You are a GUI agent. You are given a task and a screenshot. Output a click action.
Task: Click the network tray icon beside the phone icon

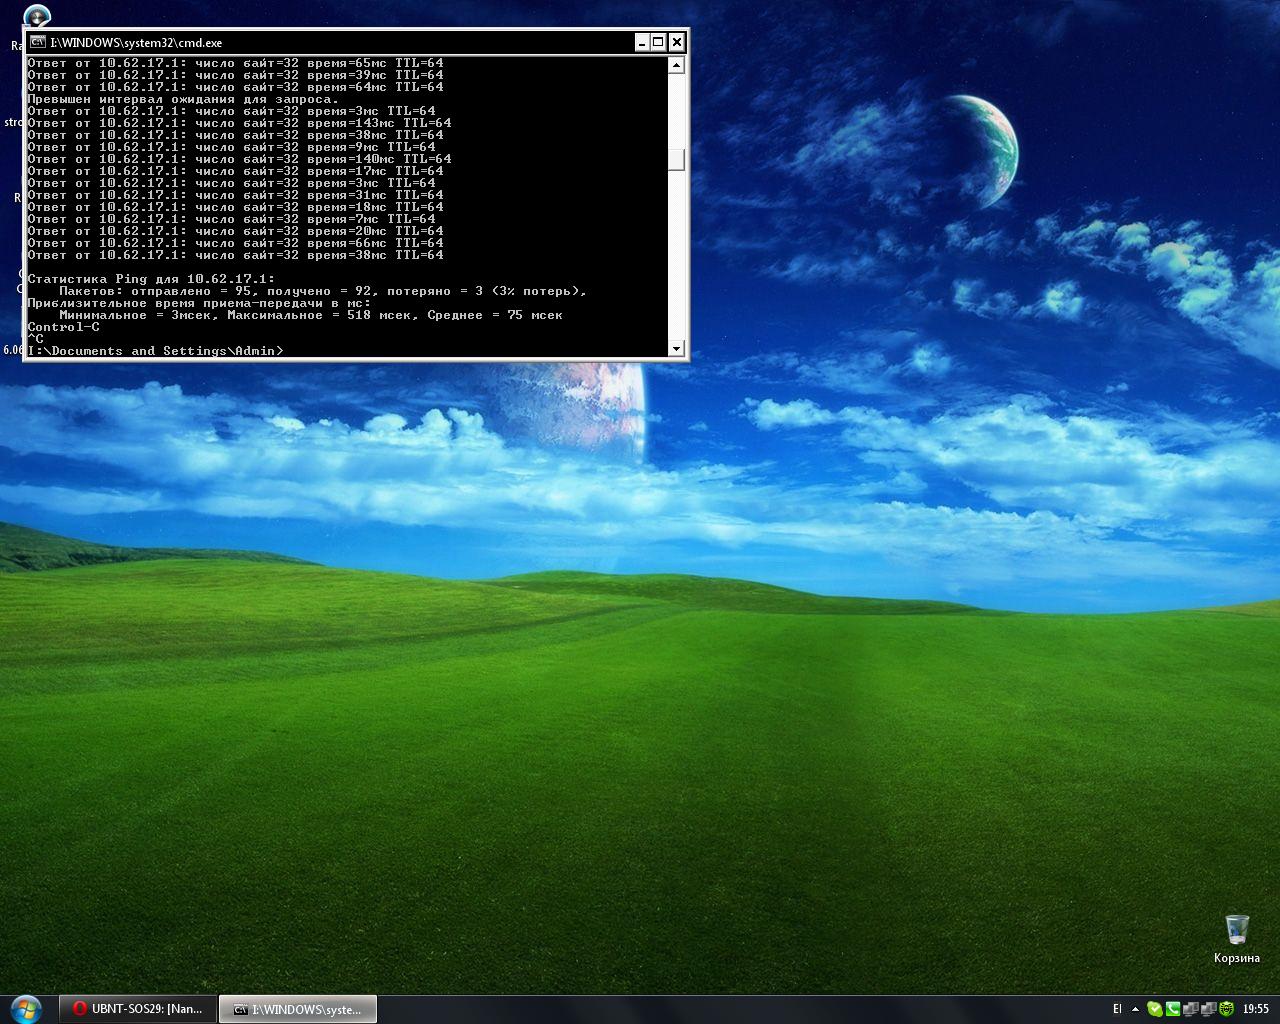(1191, 1009)
